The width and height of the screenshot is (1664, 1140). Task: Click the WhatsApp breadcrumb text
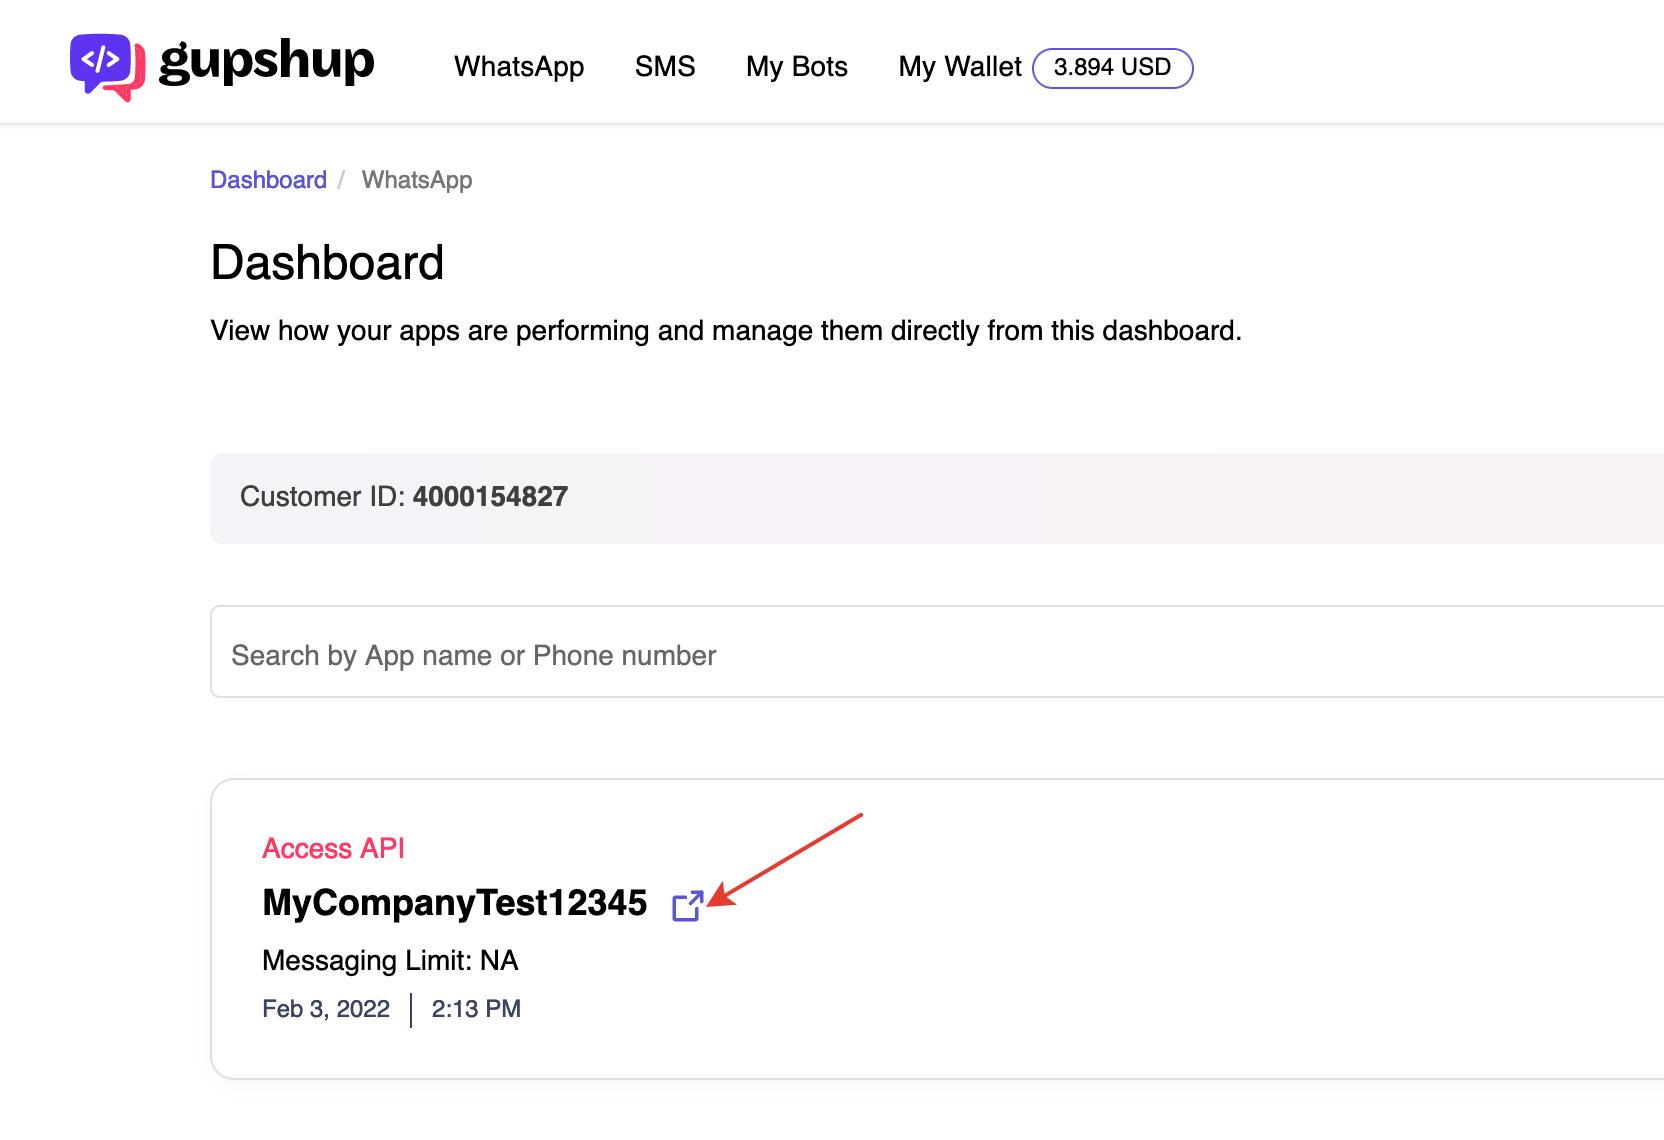[x=417, y=180]
